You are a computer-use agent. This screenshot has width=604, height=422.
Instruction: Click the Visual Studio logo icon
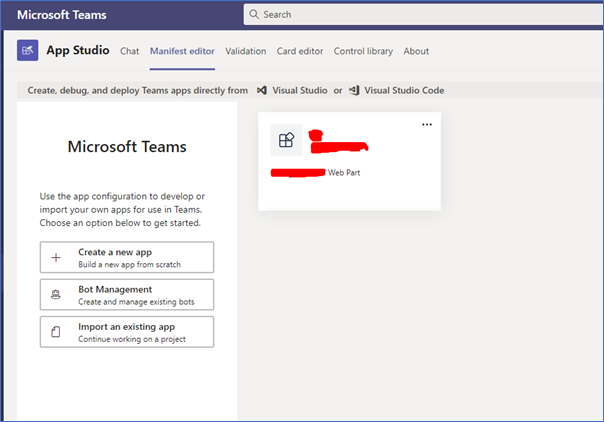262,90
